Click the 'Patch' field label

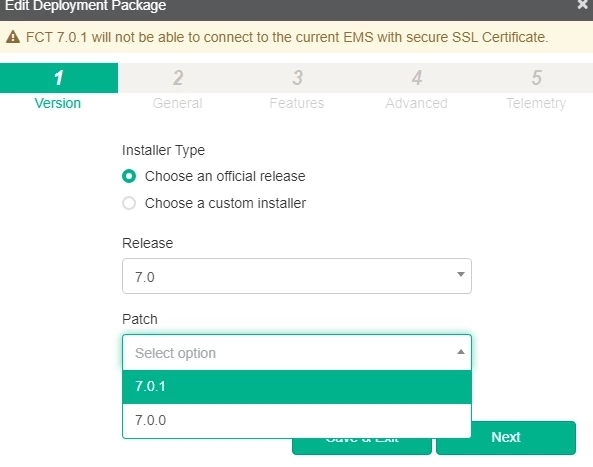140,319
